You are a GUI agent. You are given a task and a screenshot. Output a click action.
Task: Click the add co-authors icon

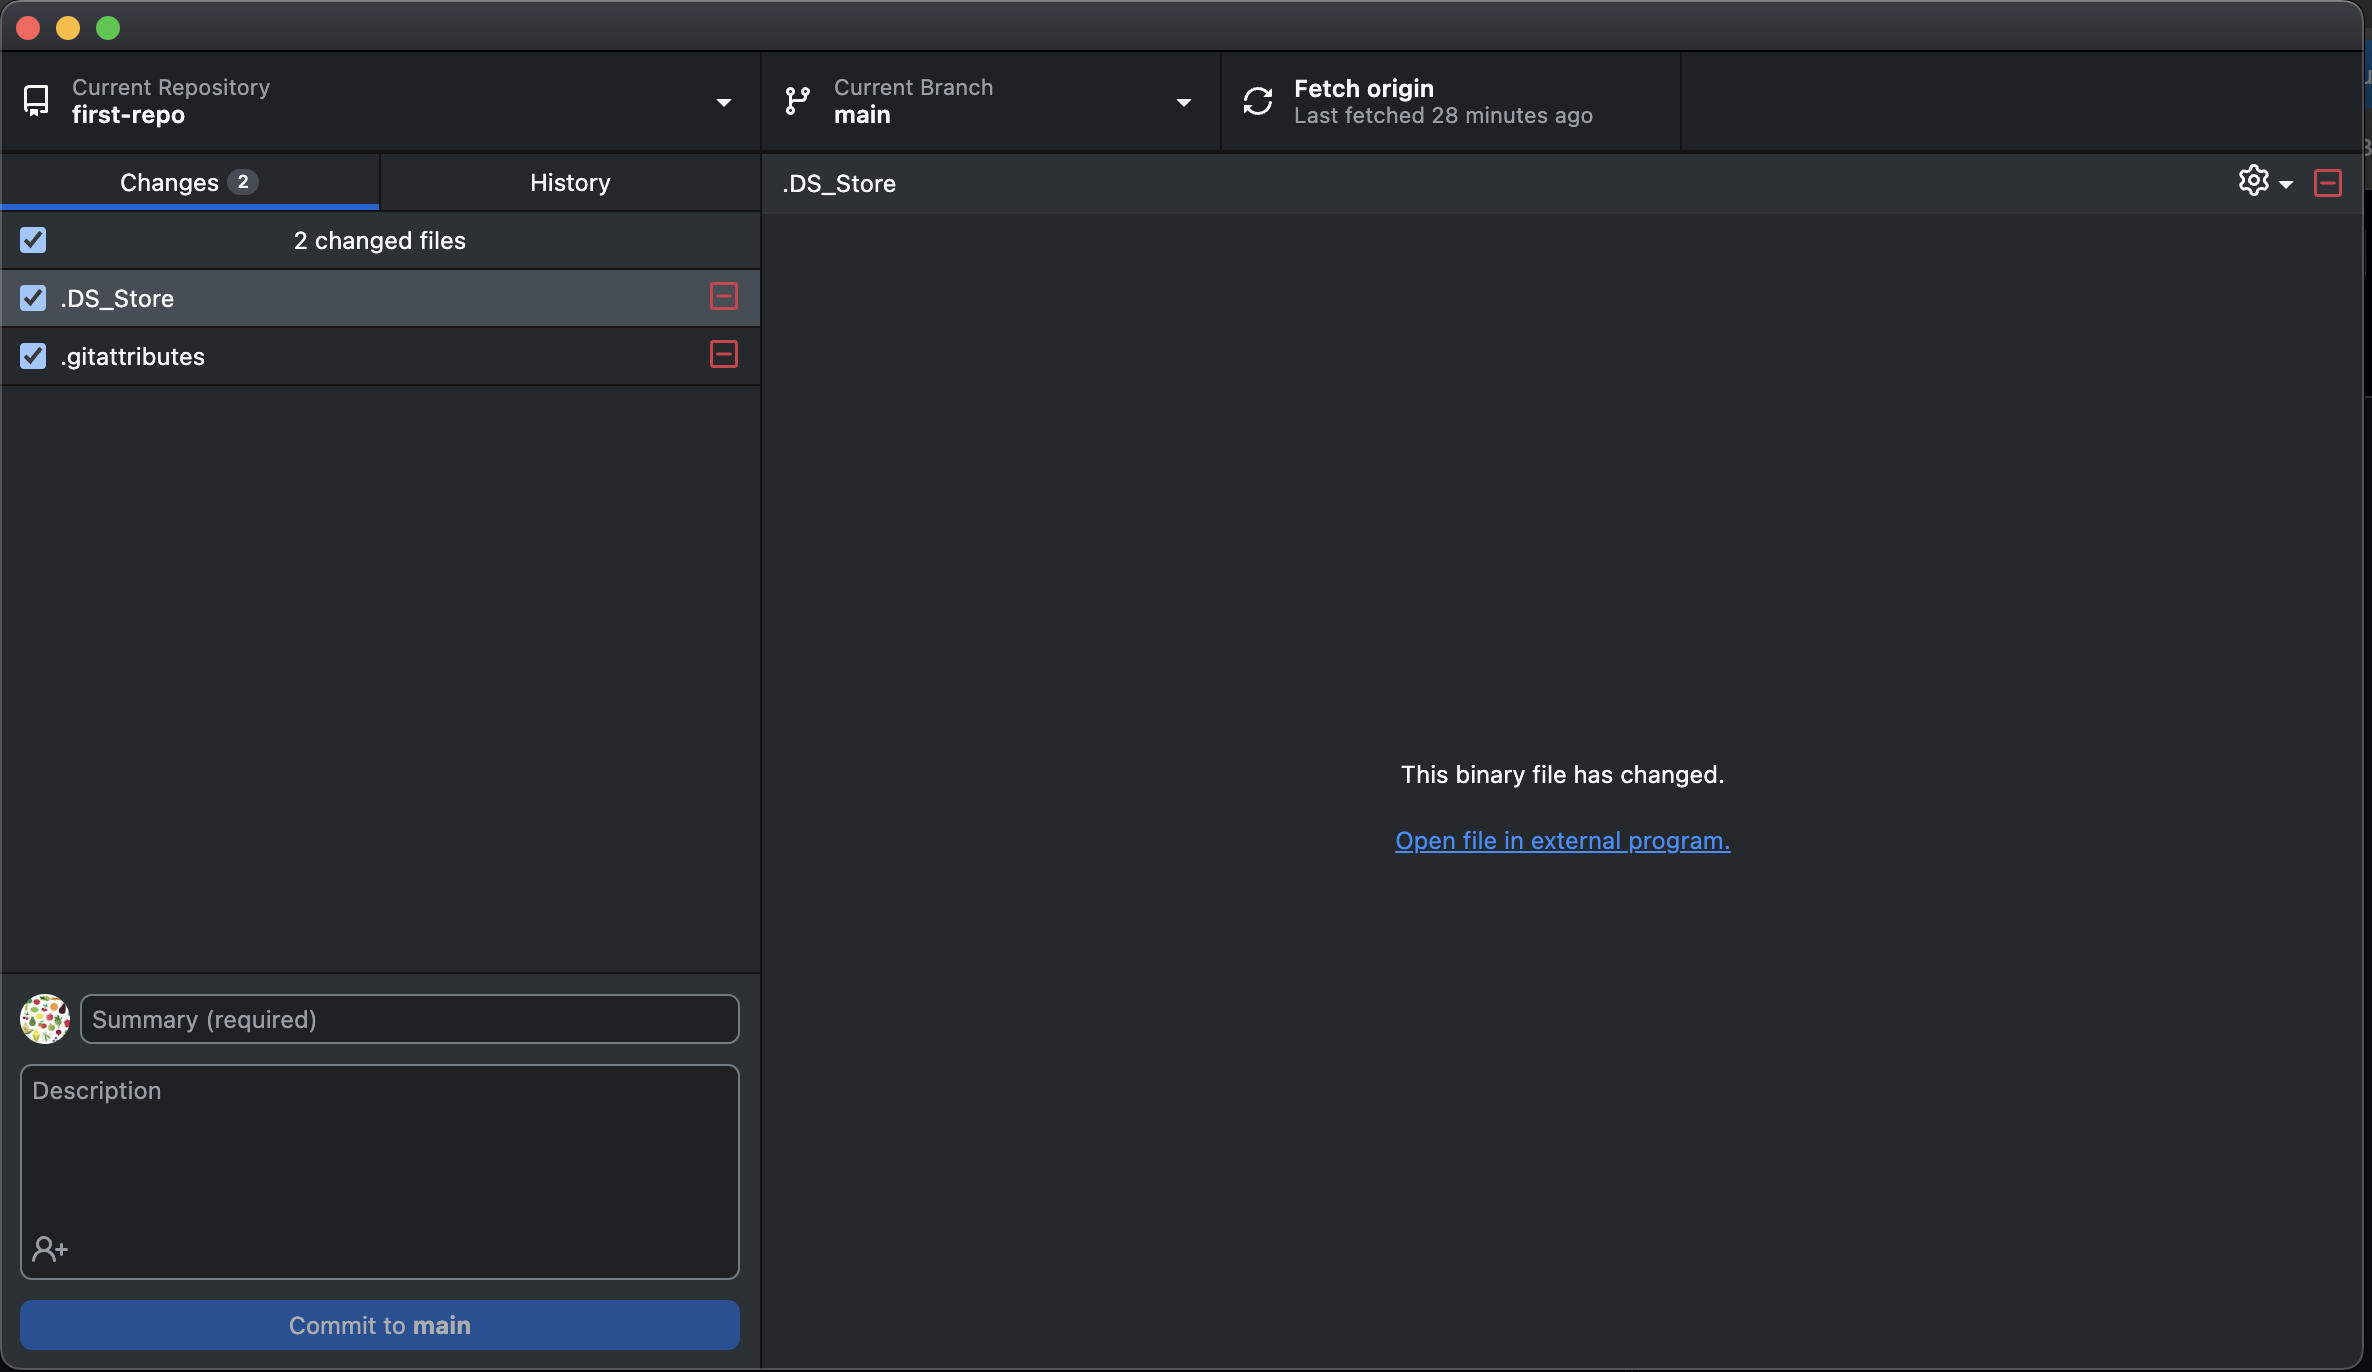[x=50, y=1248]
